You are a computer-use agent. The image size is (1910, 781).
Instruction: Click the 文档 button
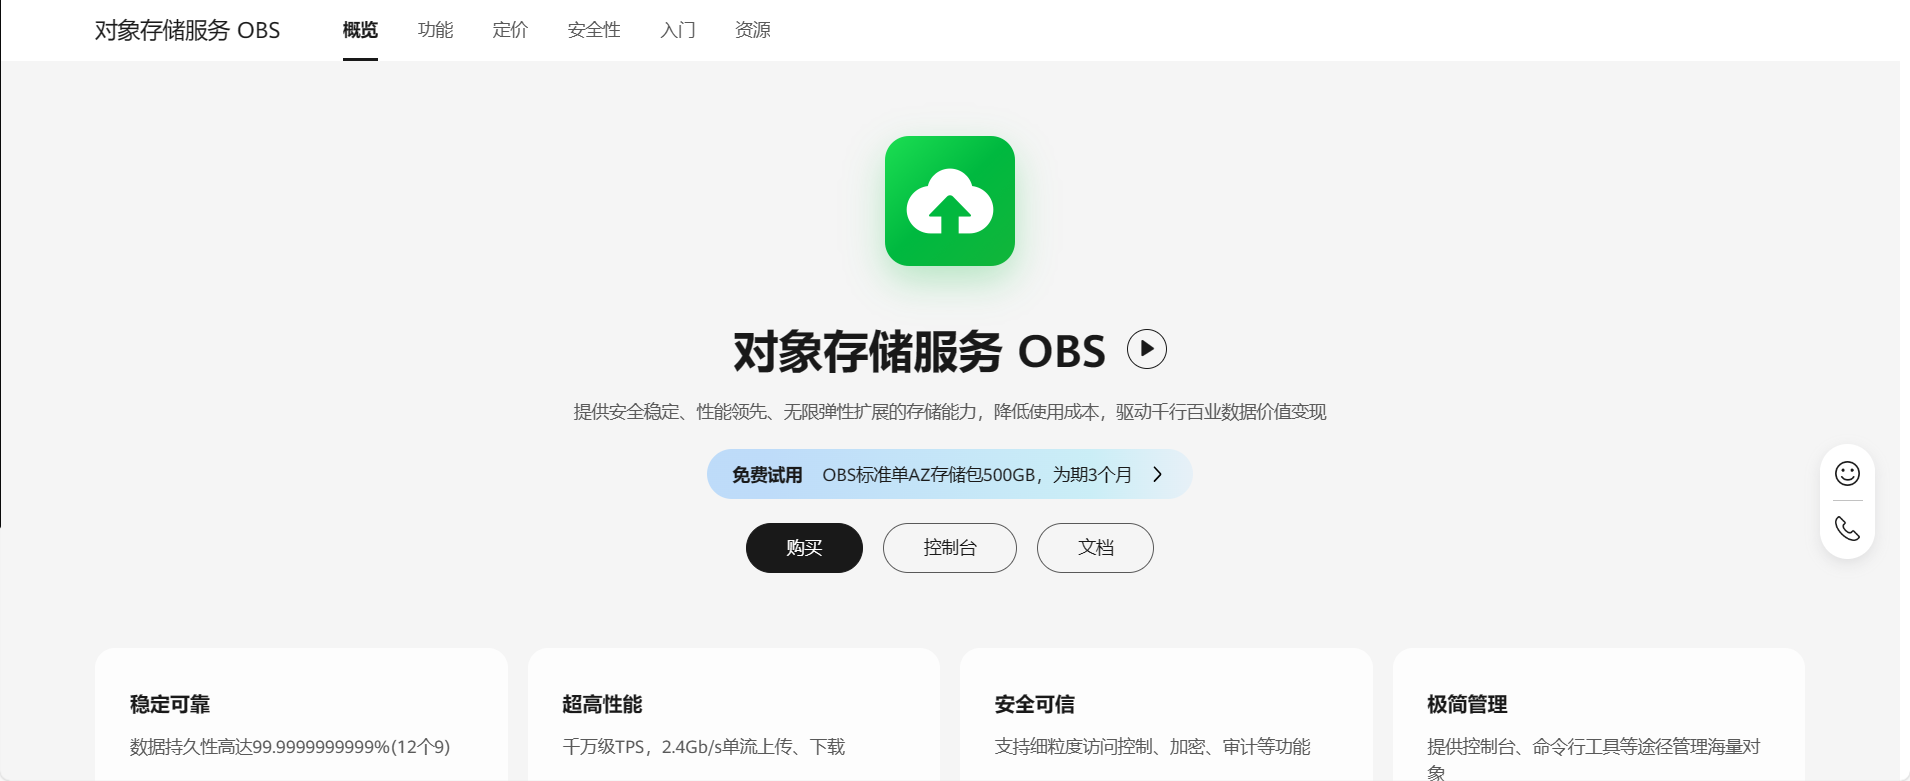(1095, 548)
